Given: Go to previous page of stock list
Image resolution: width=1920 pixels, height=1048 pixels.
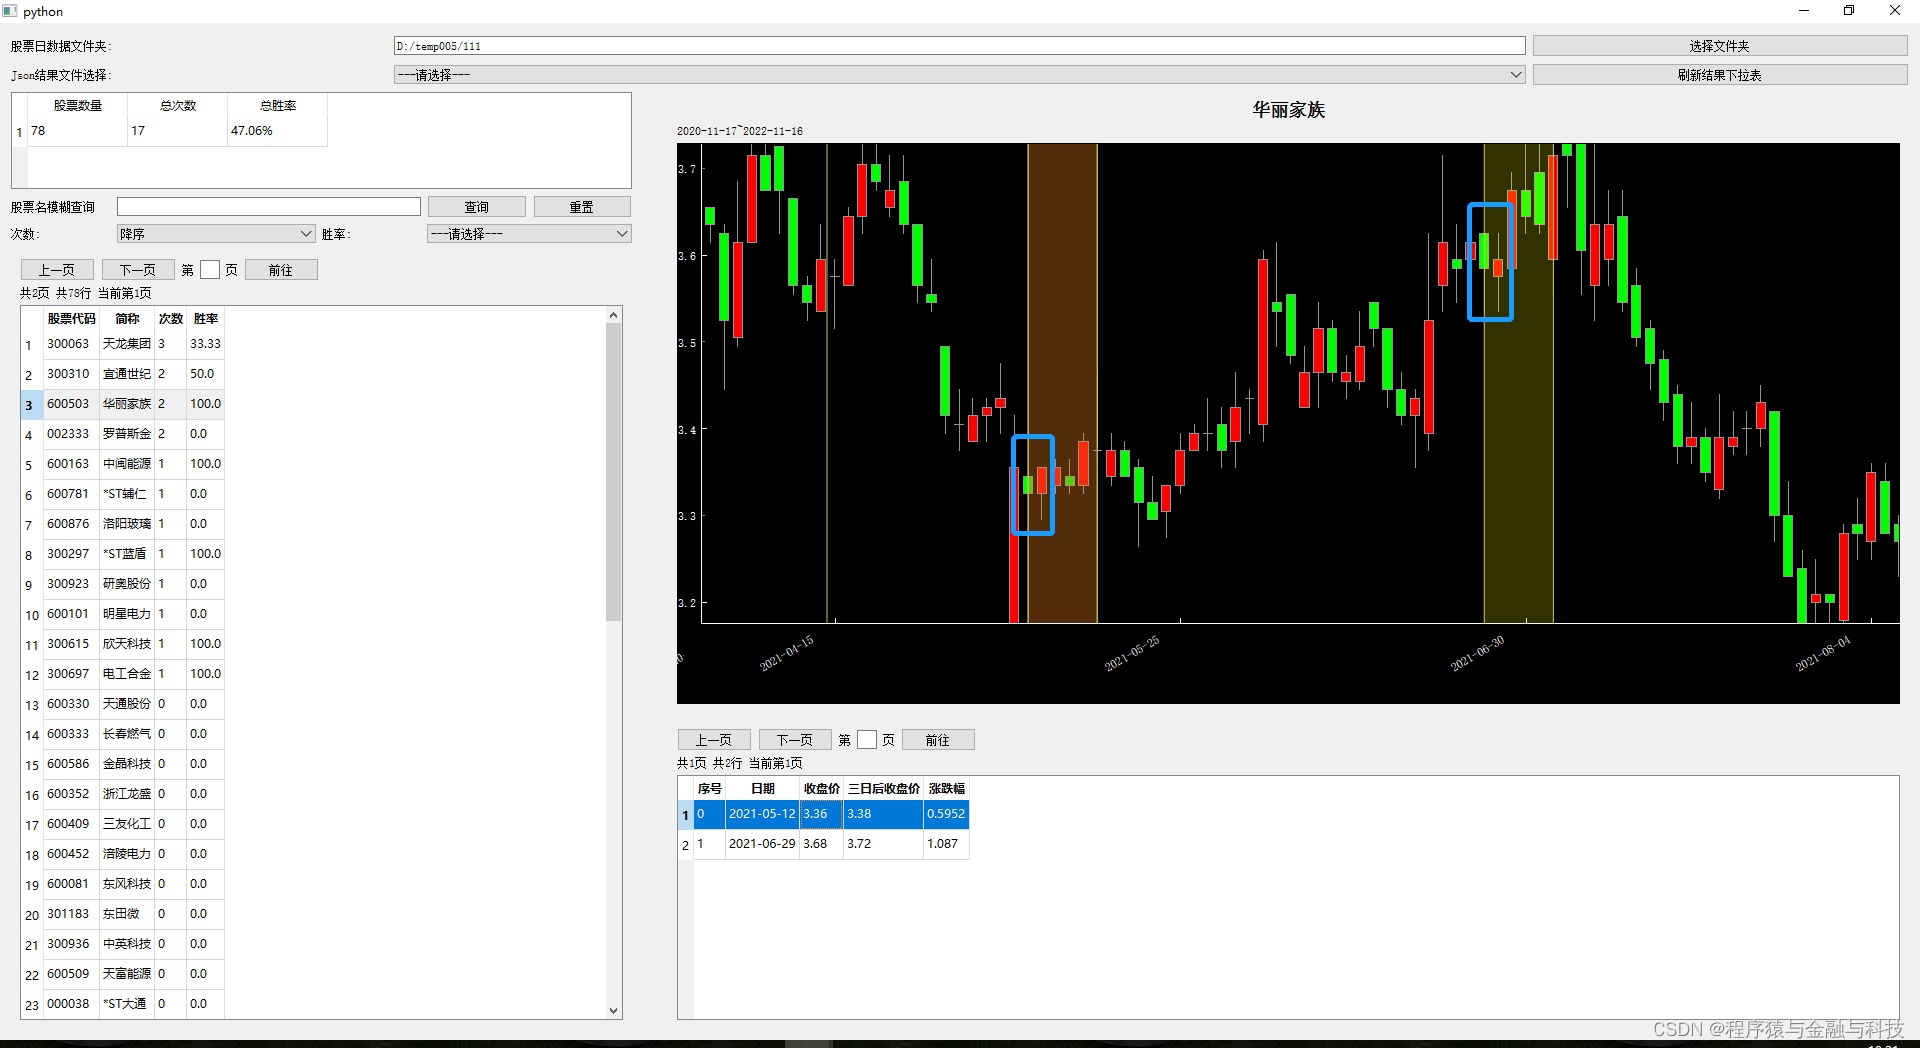Looking at the screenshot, I should 57,270.
